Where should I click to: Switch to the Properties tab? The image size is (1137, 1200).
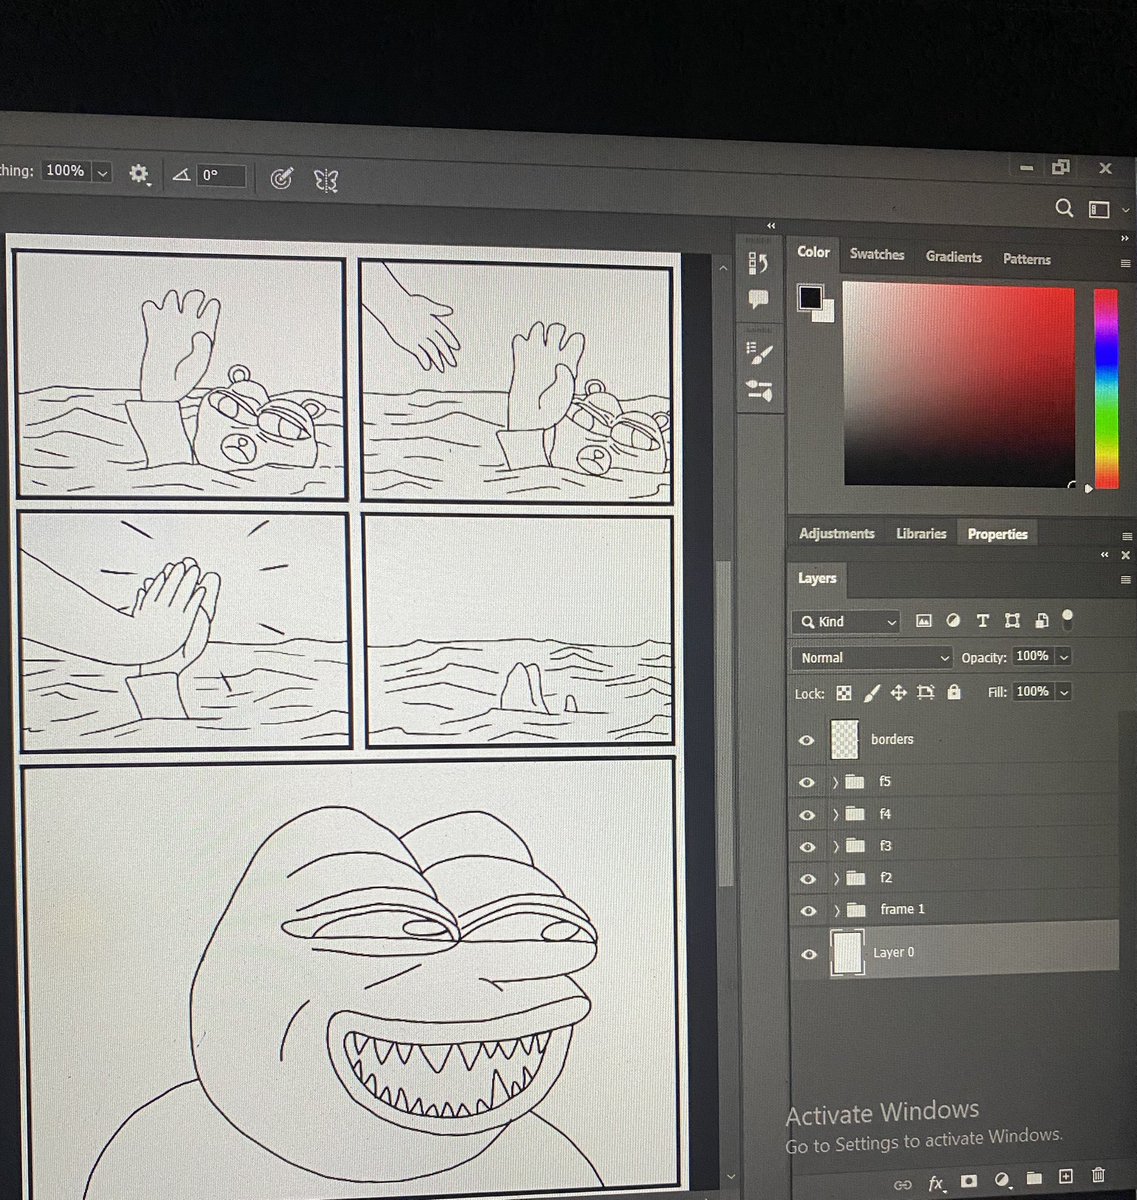997,534
